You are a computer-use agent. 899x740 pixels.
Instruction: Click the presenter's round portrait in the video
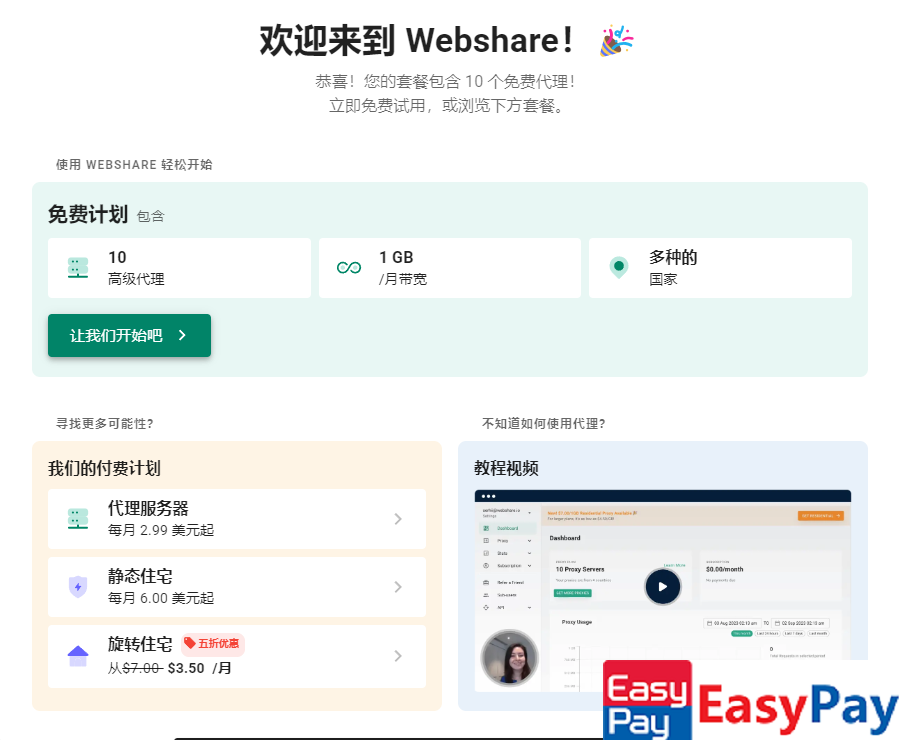(509, 658)
